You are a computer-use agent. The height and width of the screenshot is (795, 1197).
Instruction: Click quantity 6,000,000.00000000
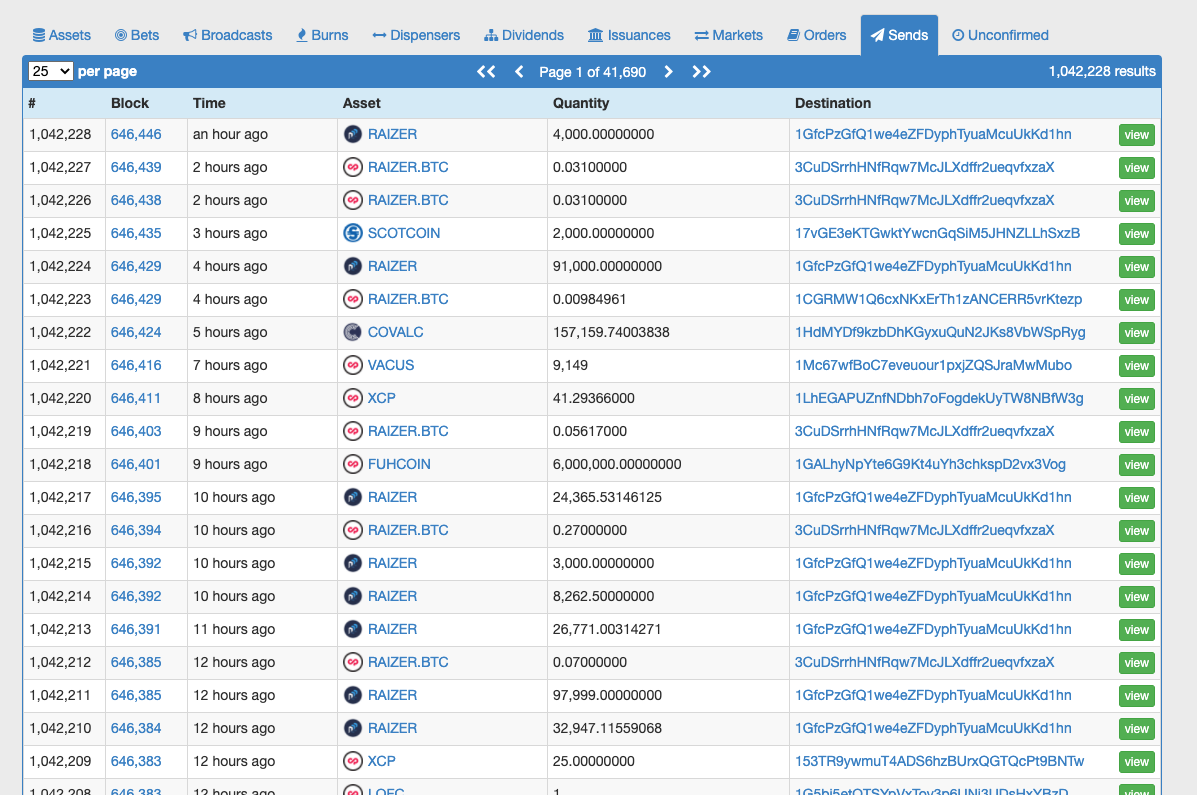(617, 464)
